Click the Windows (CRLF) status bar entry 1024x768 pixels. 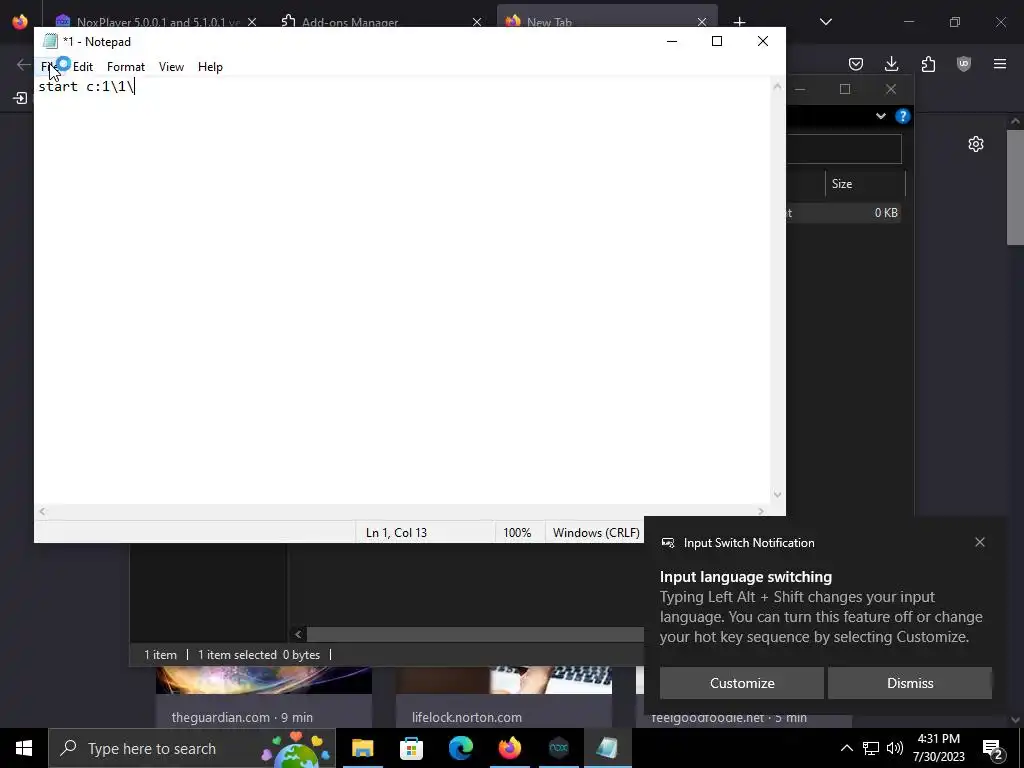(596, 533)
